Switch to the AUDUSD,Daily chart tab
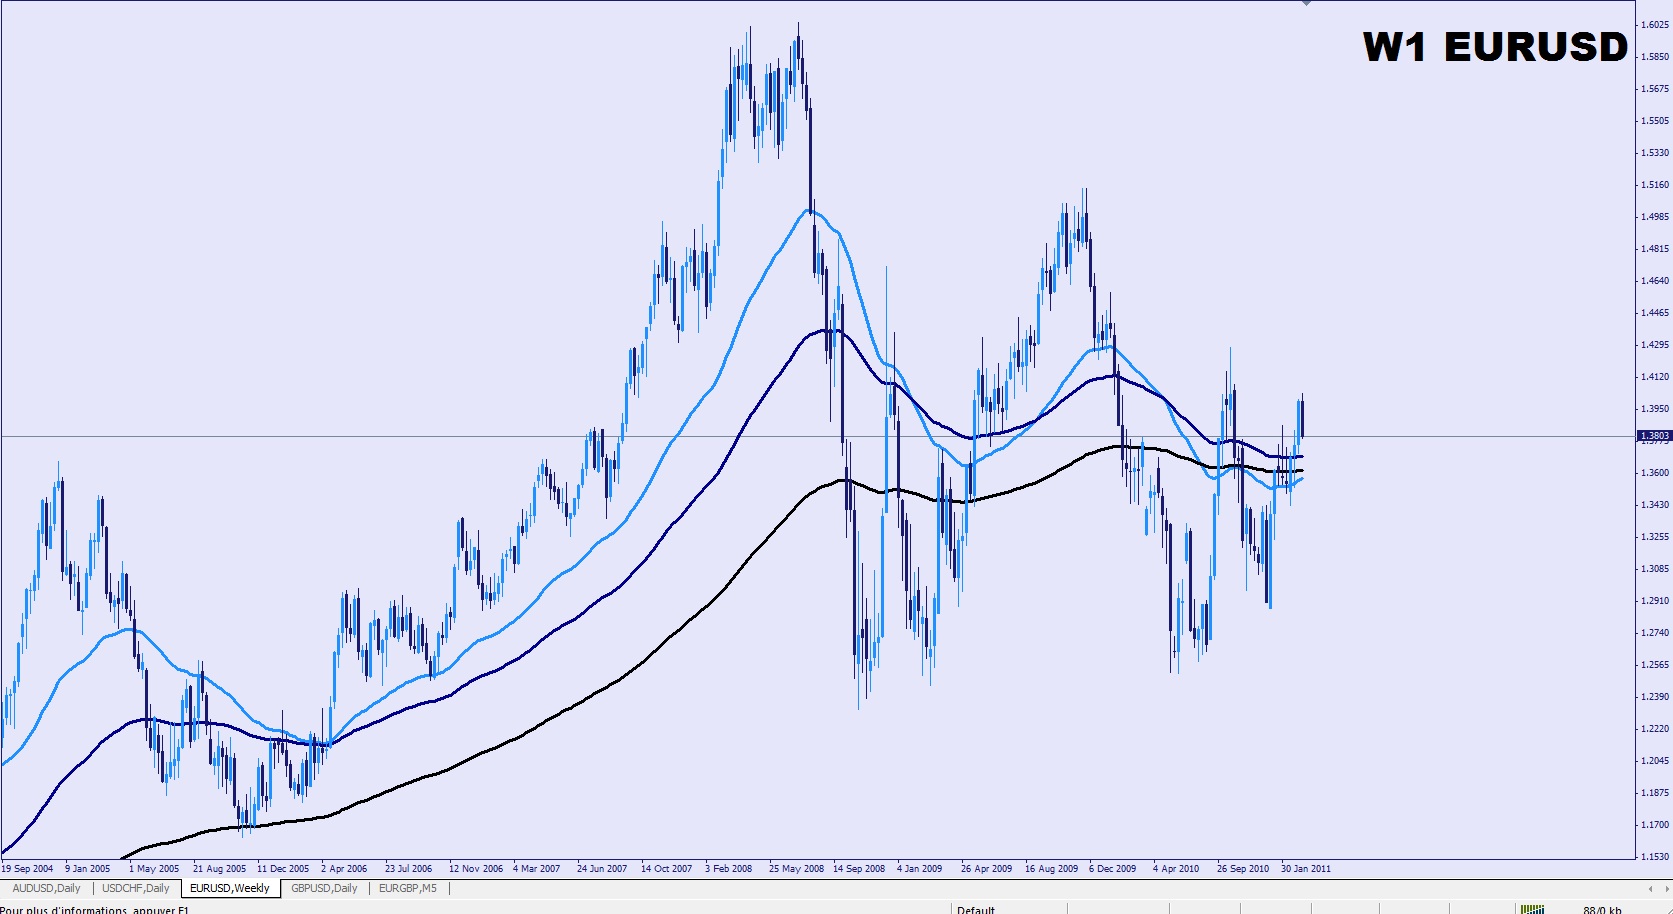1673x914 pixels. pos(46,888)
